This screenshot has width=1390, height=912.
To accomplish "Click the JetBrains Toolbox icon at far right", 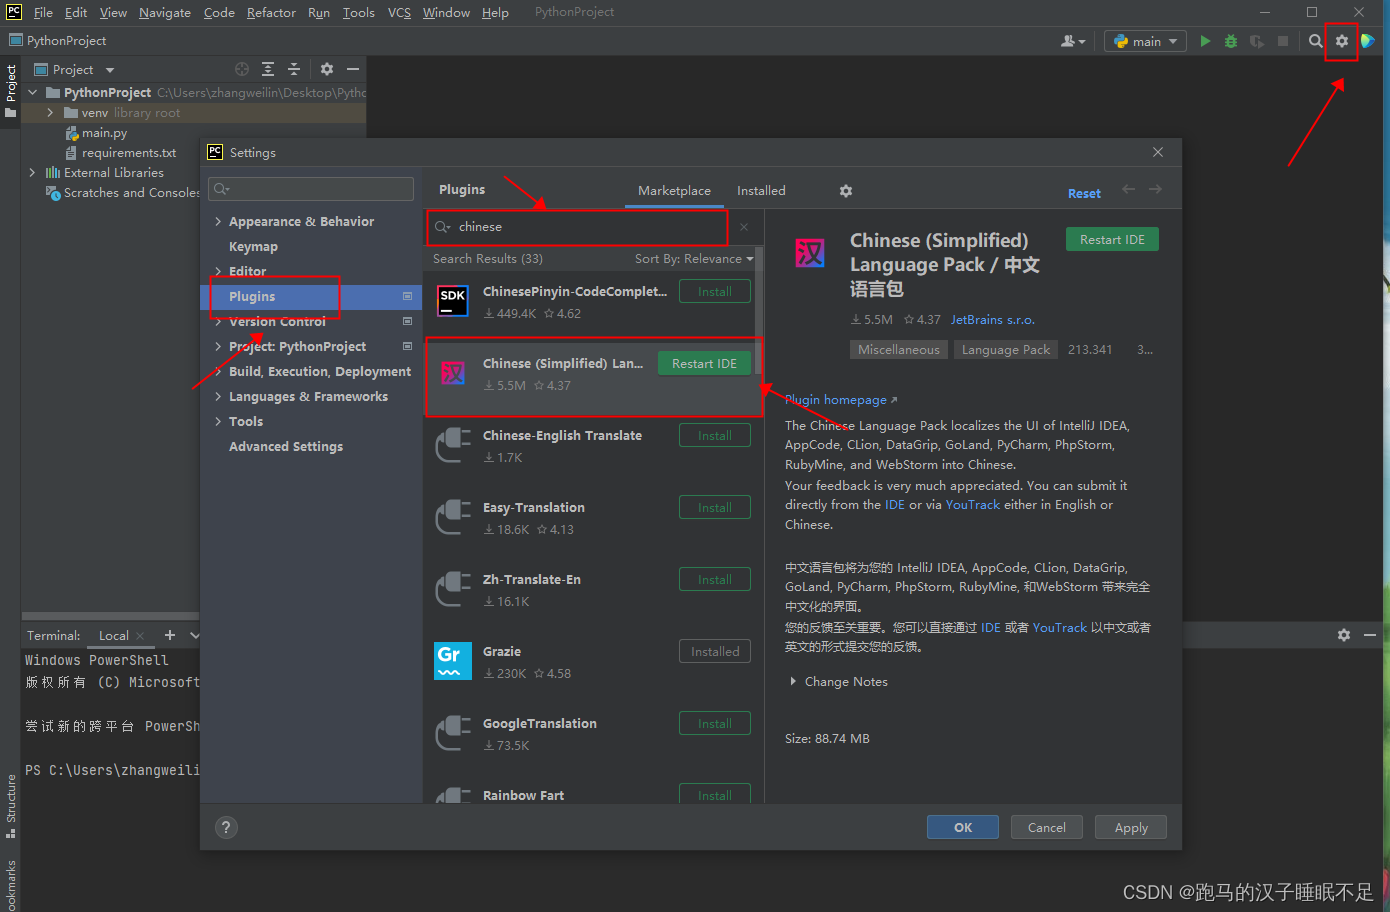I will [1368, 41].
